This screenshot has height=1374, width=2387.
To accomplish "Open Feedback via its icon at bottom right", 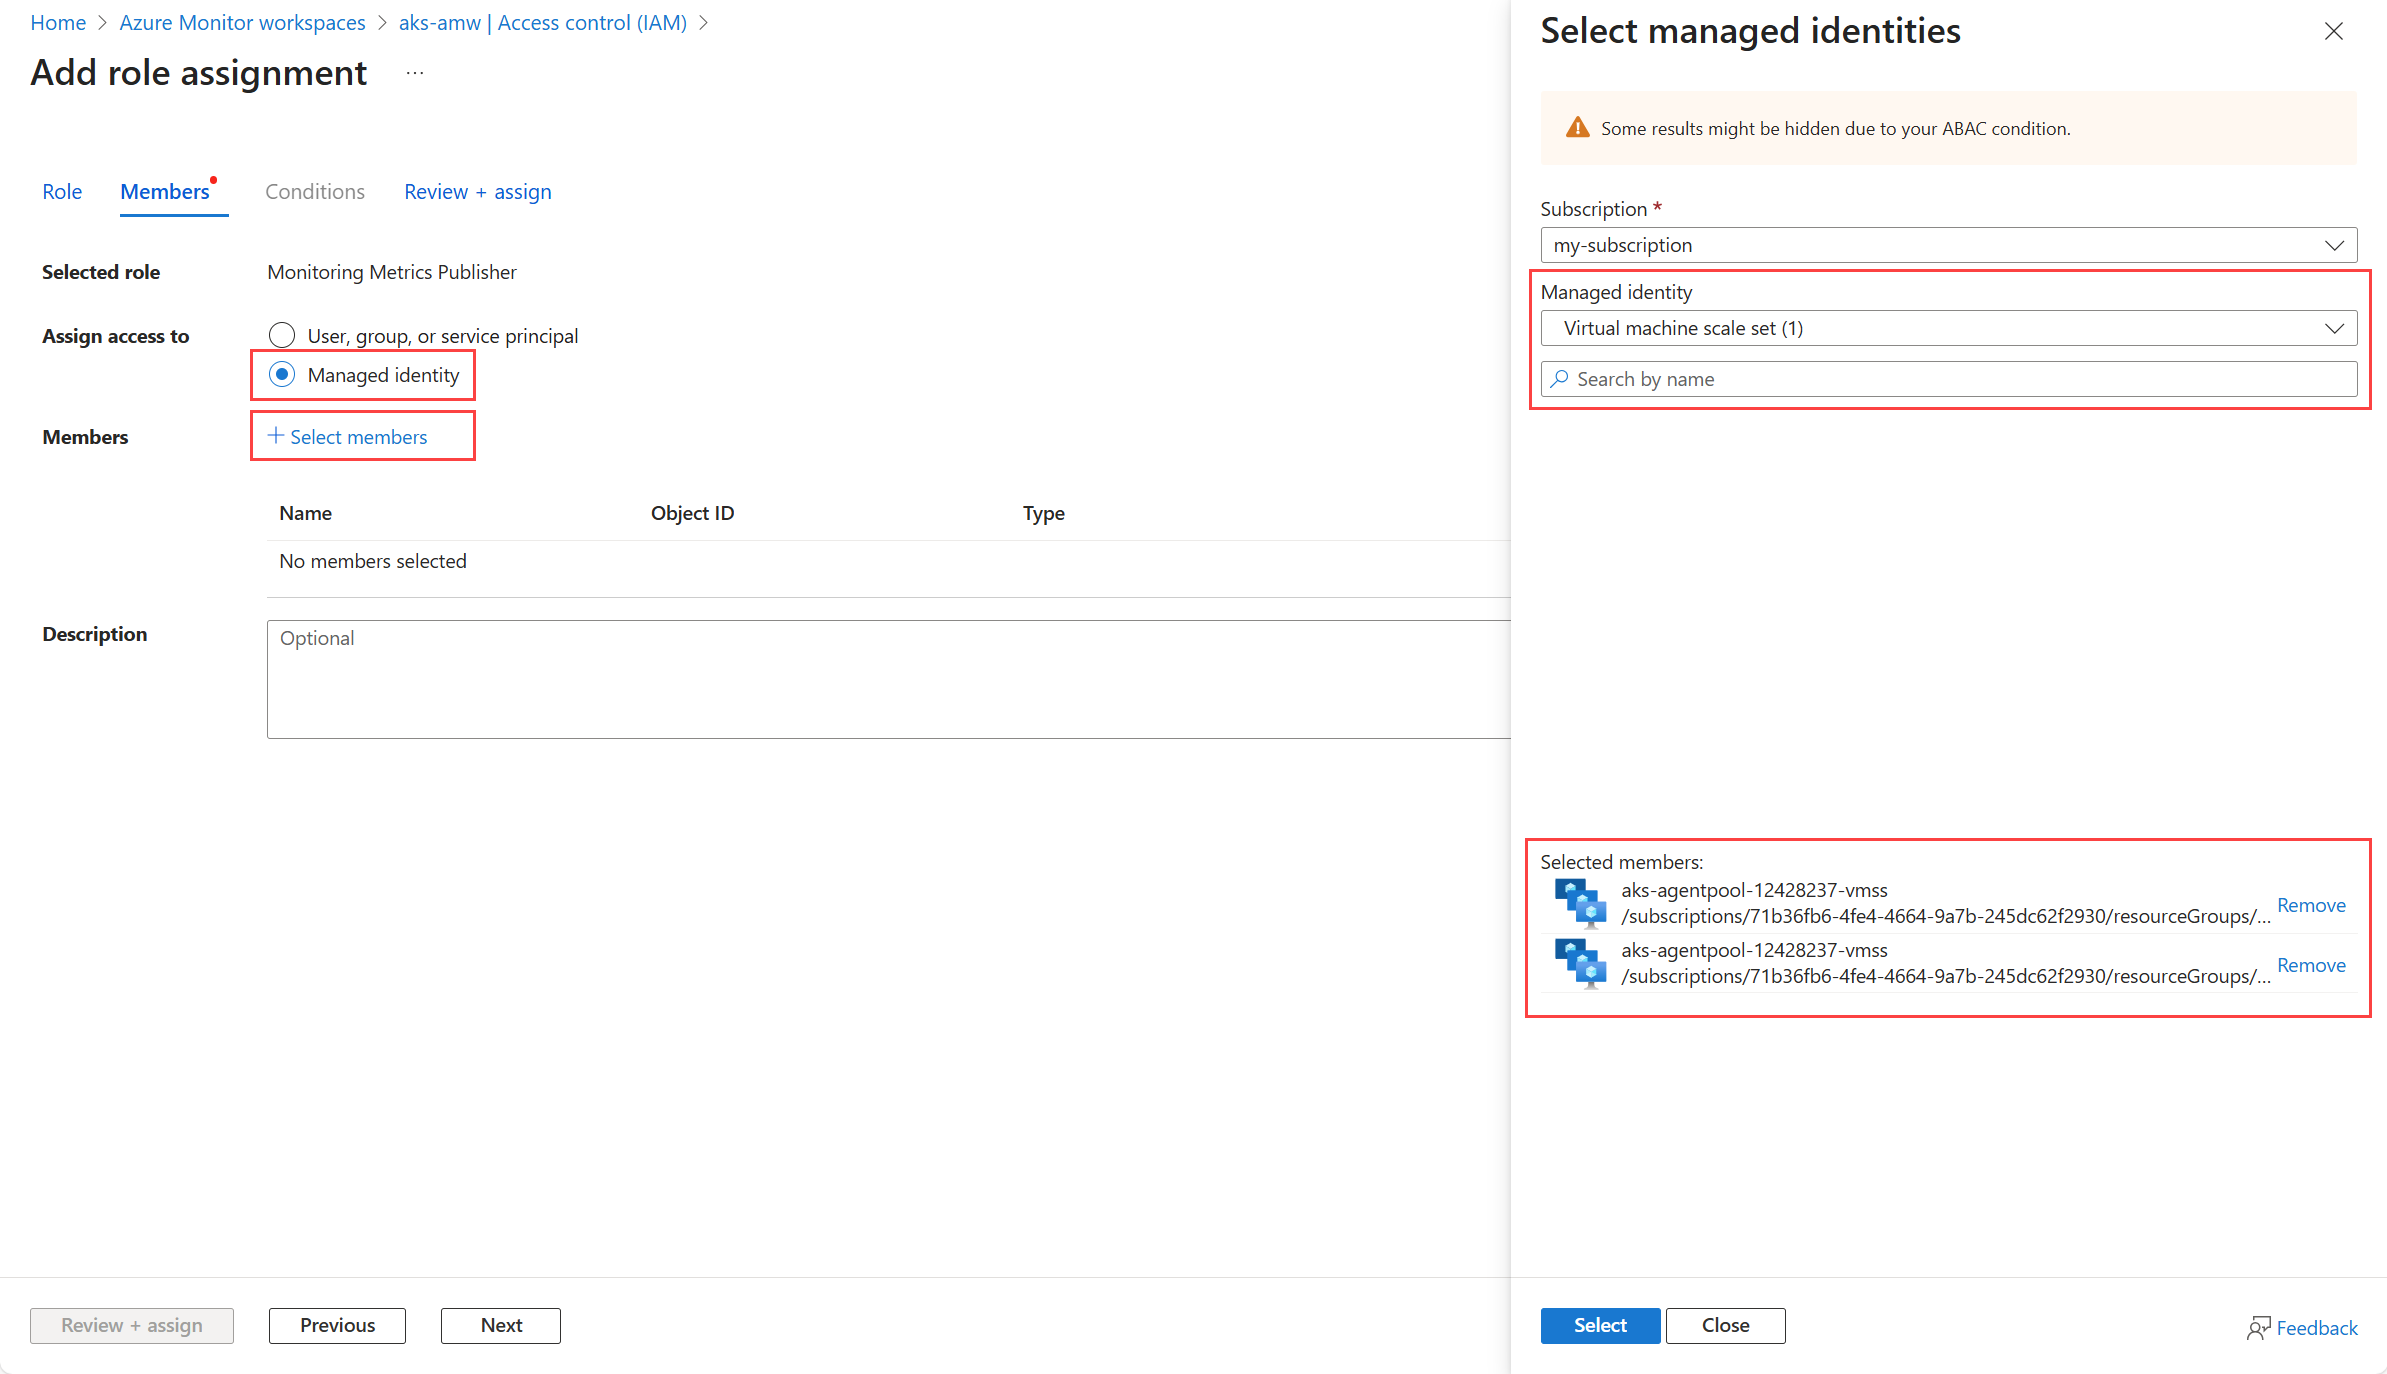I will click(2260, 1327).
